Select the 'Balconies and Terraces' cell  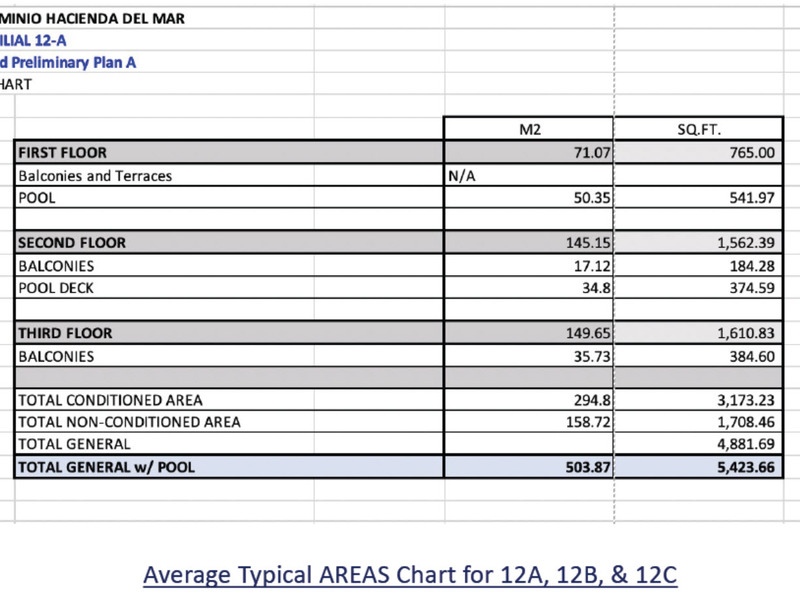(229, 175)
